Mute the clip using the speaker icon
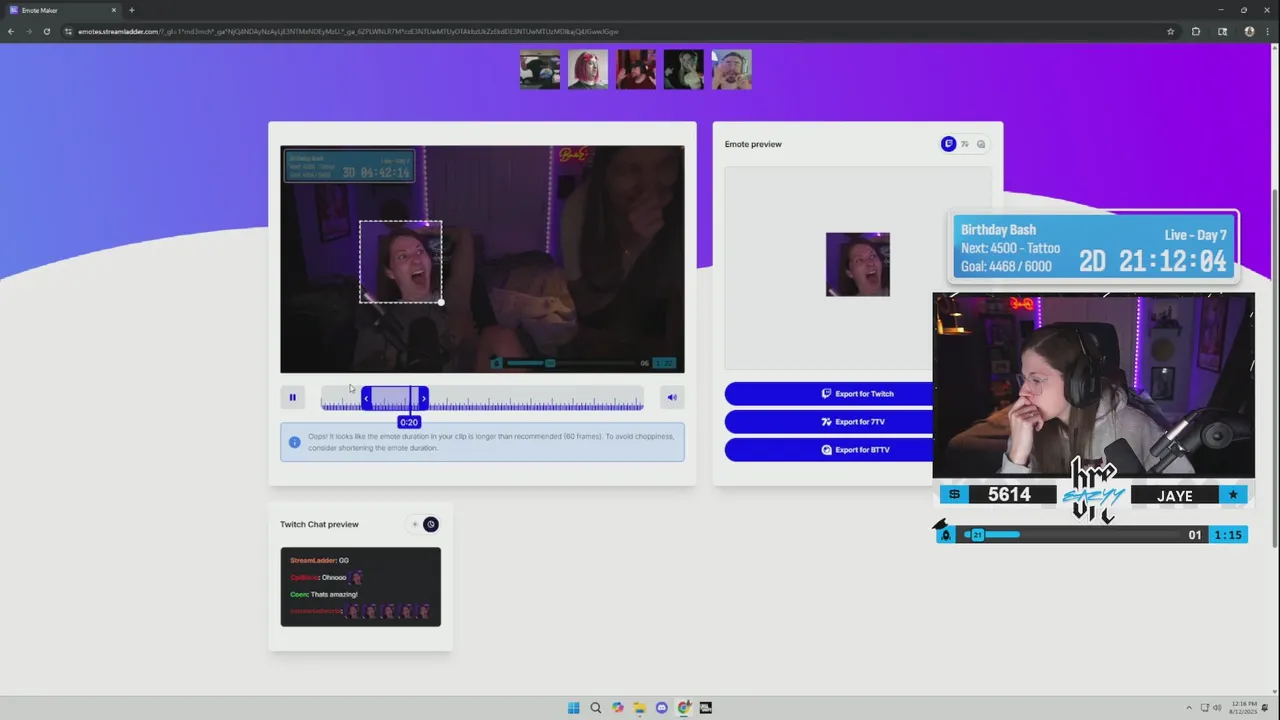The image size is (1280, 720). 672,398
